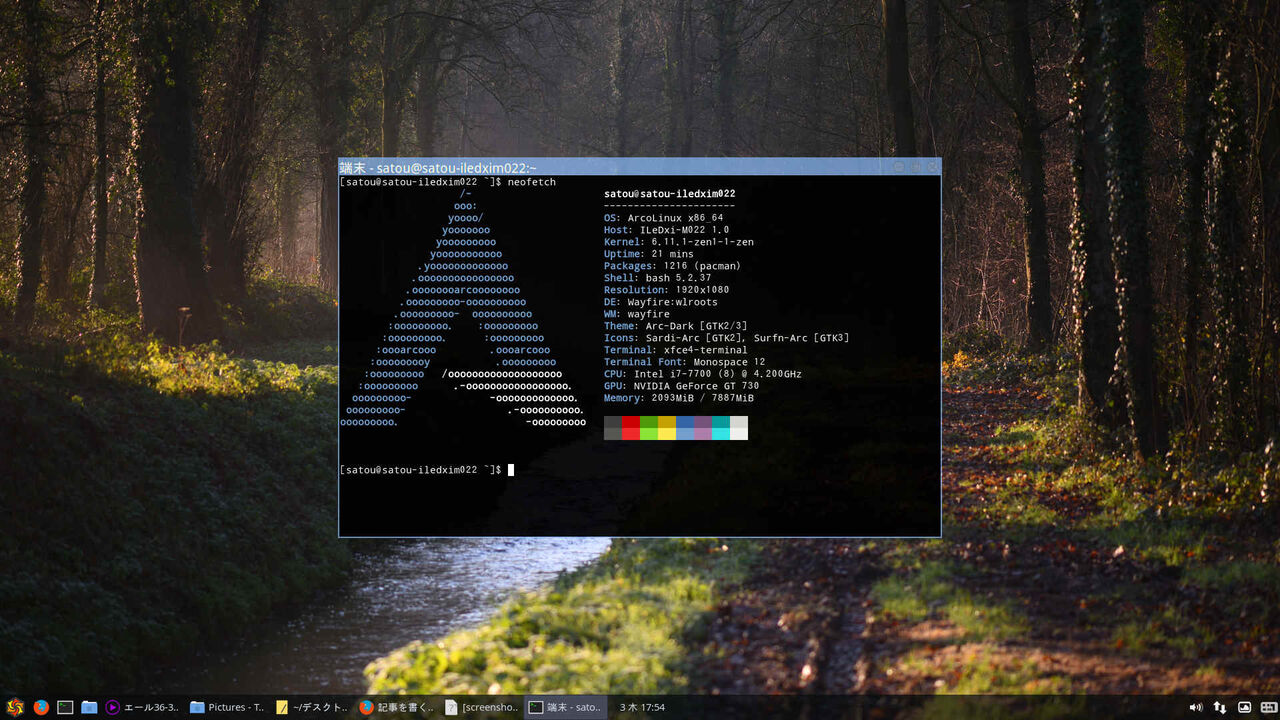Open the file manager from the taskbar
This screenshot has width=1280, height=720.
[89, 707]
